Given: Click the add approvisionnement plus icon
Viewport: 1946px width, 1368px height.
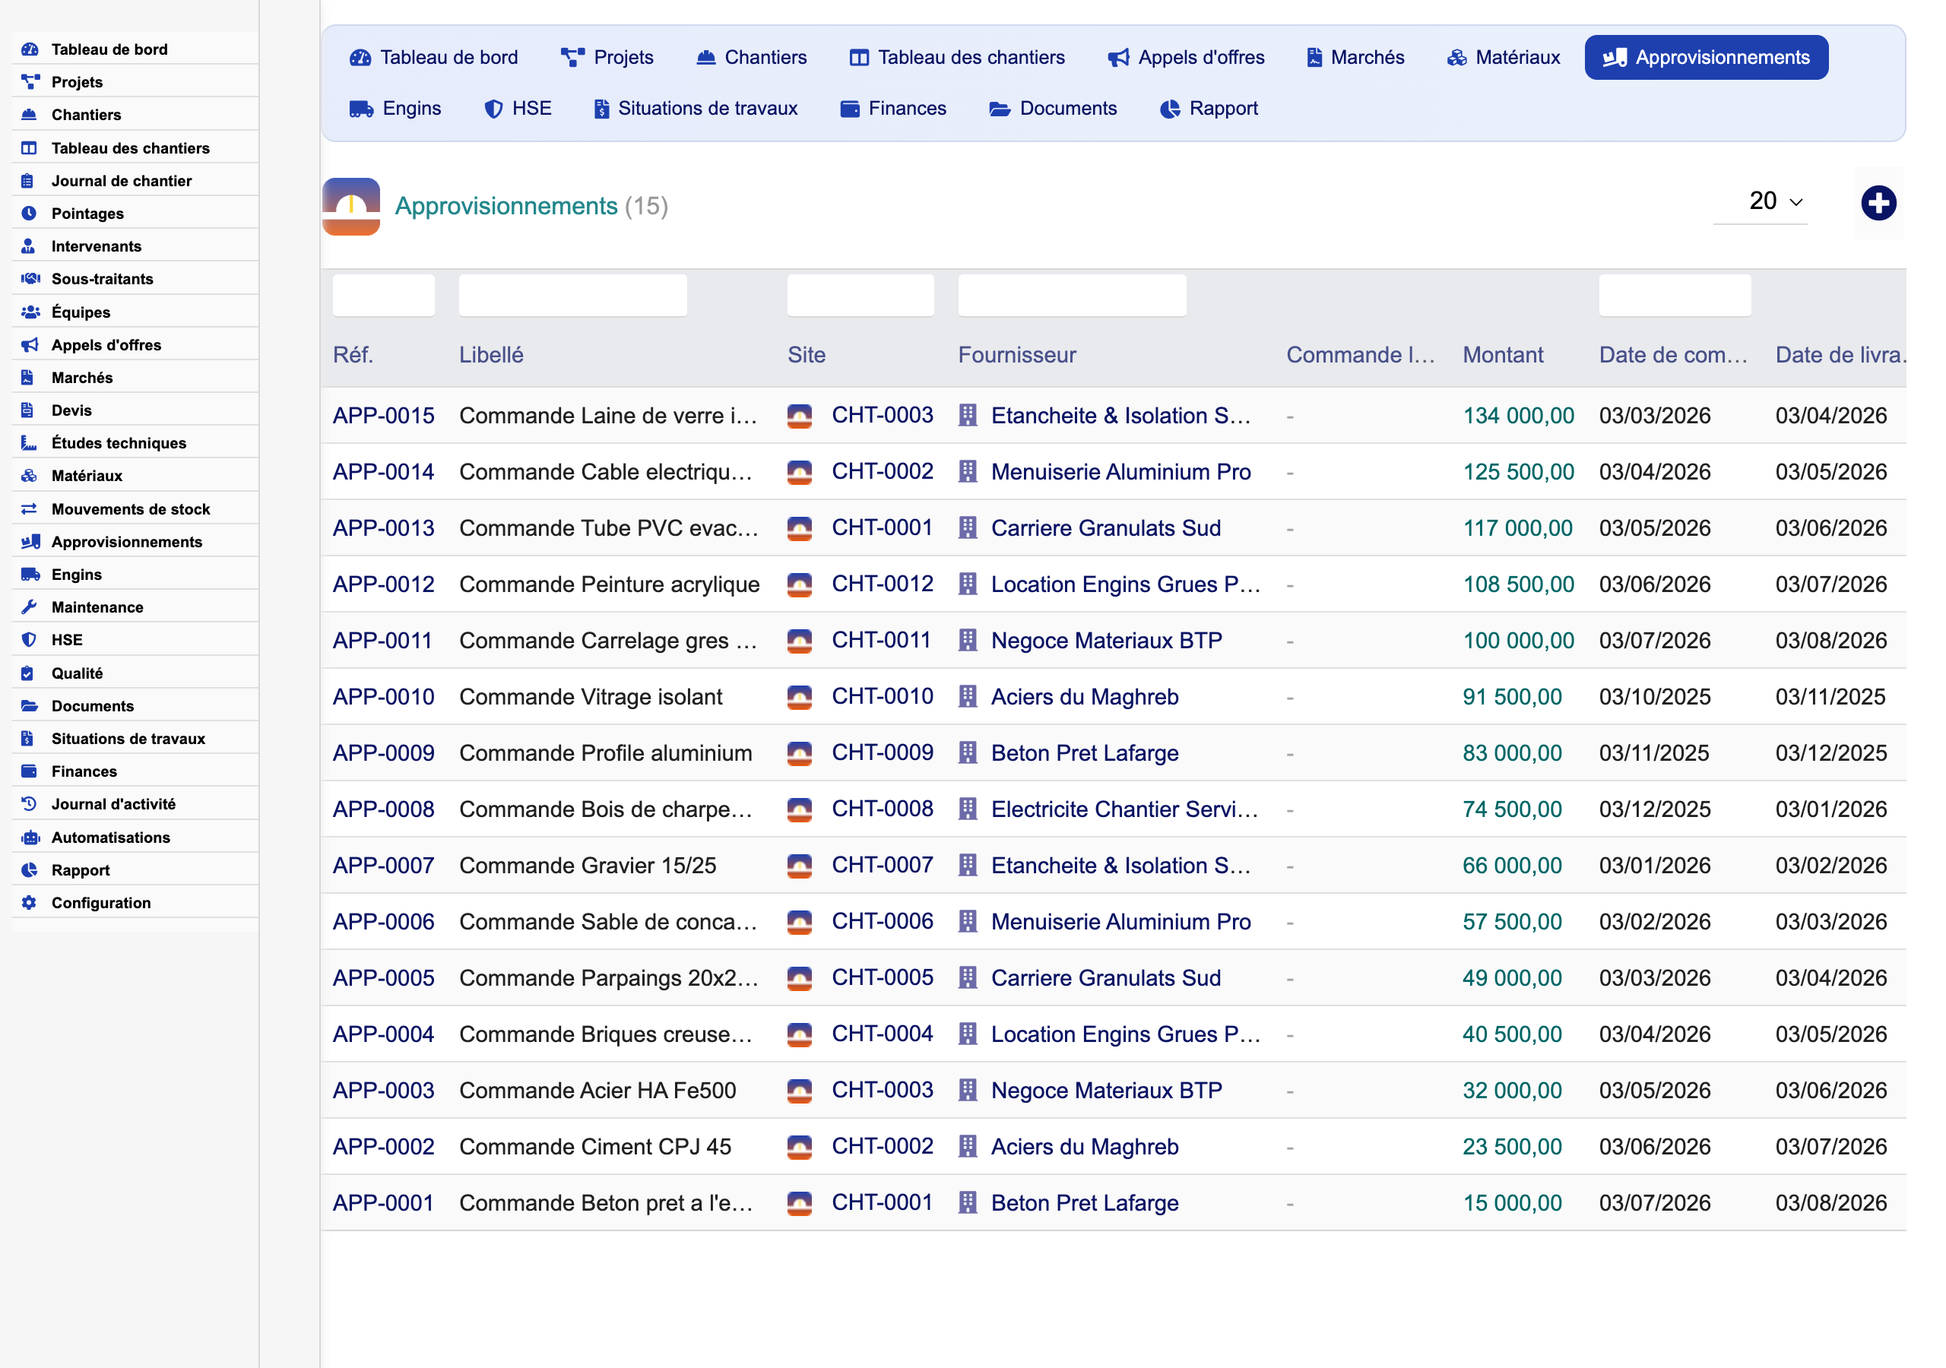Looking at the screenshot, I should pyautogui.click(x=1878, y=203).
